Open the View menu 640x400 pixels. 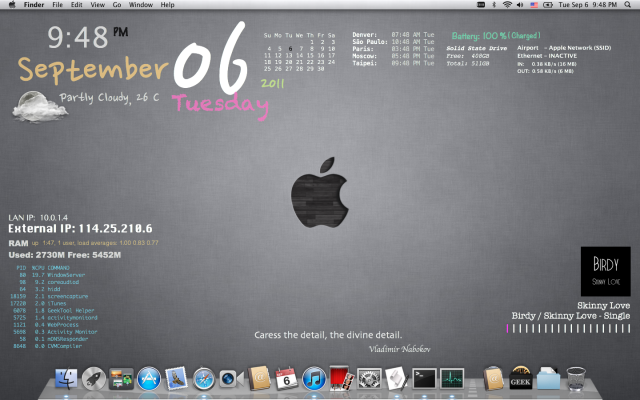[97, 5]
